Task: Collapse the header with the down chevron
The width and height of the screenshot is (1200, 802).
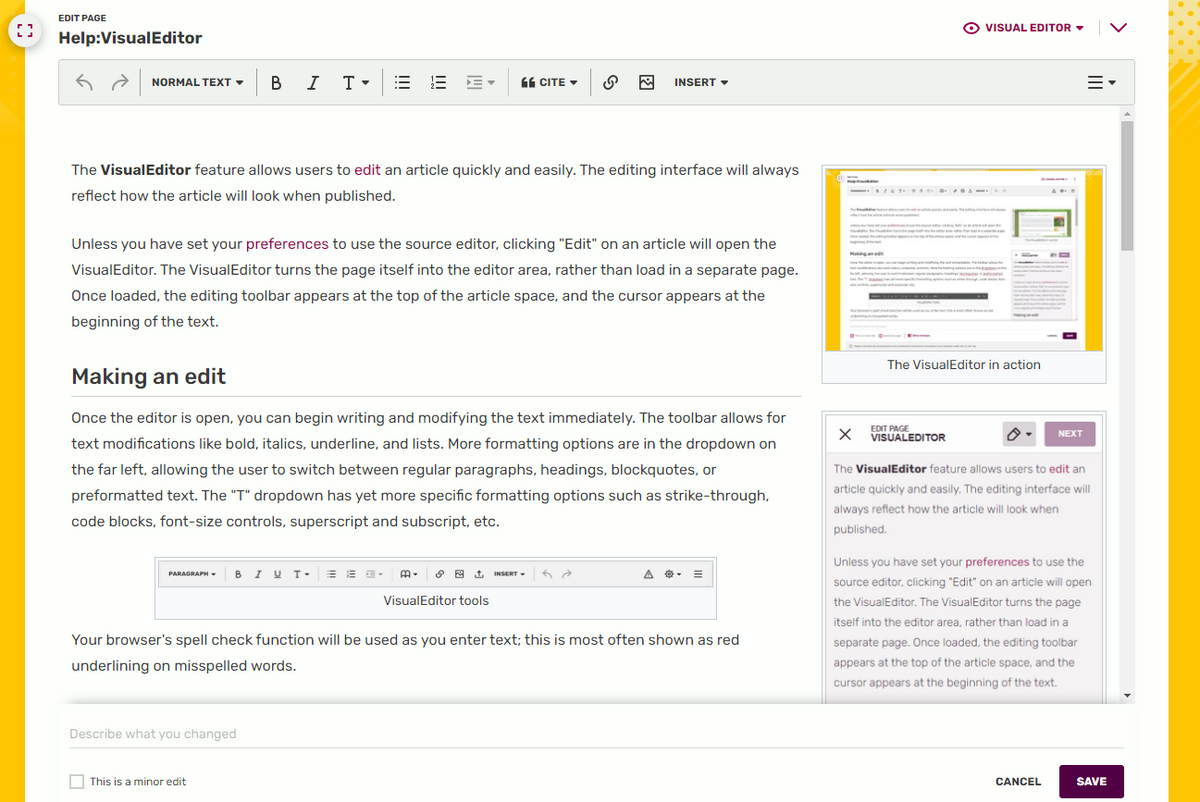Action: (1118, 28)
